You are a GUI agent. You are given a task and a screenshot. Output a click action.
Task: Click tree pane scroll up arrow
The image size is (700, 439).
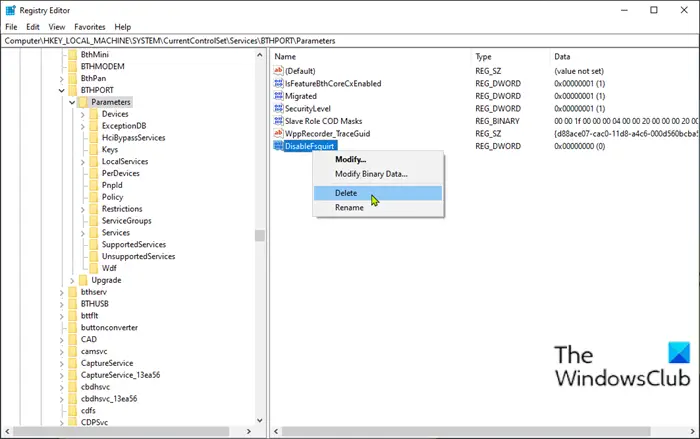(x=260, y=55)
